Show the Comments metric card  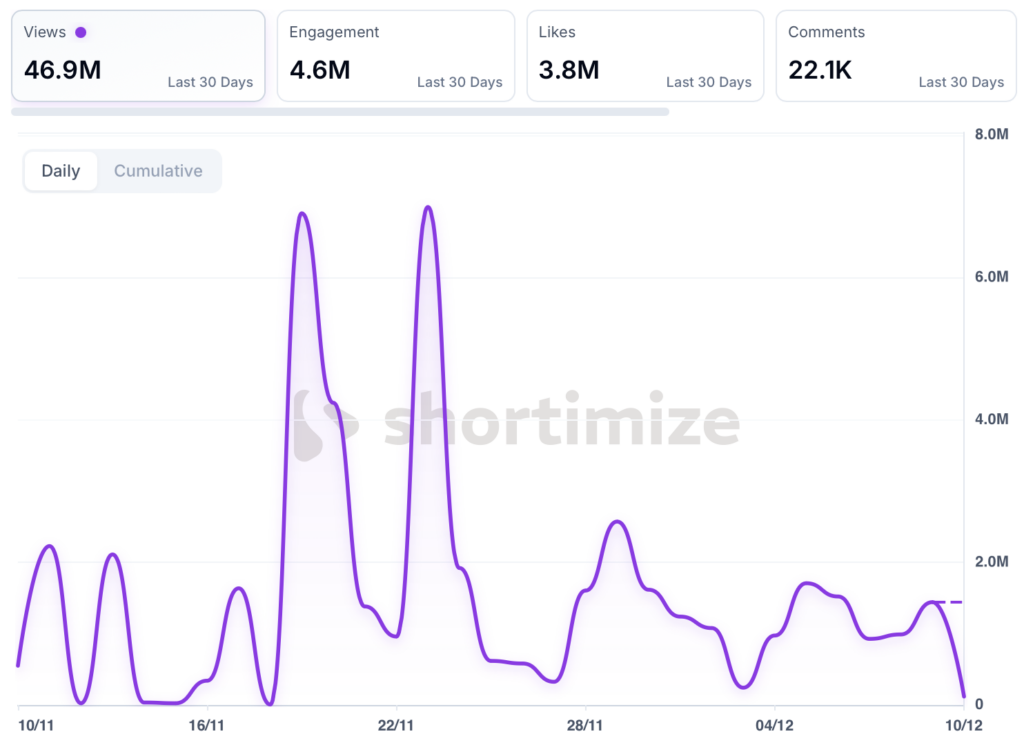(895, 56)
